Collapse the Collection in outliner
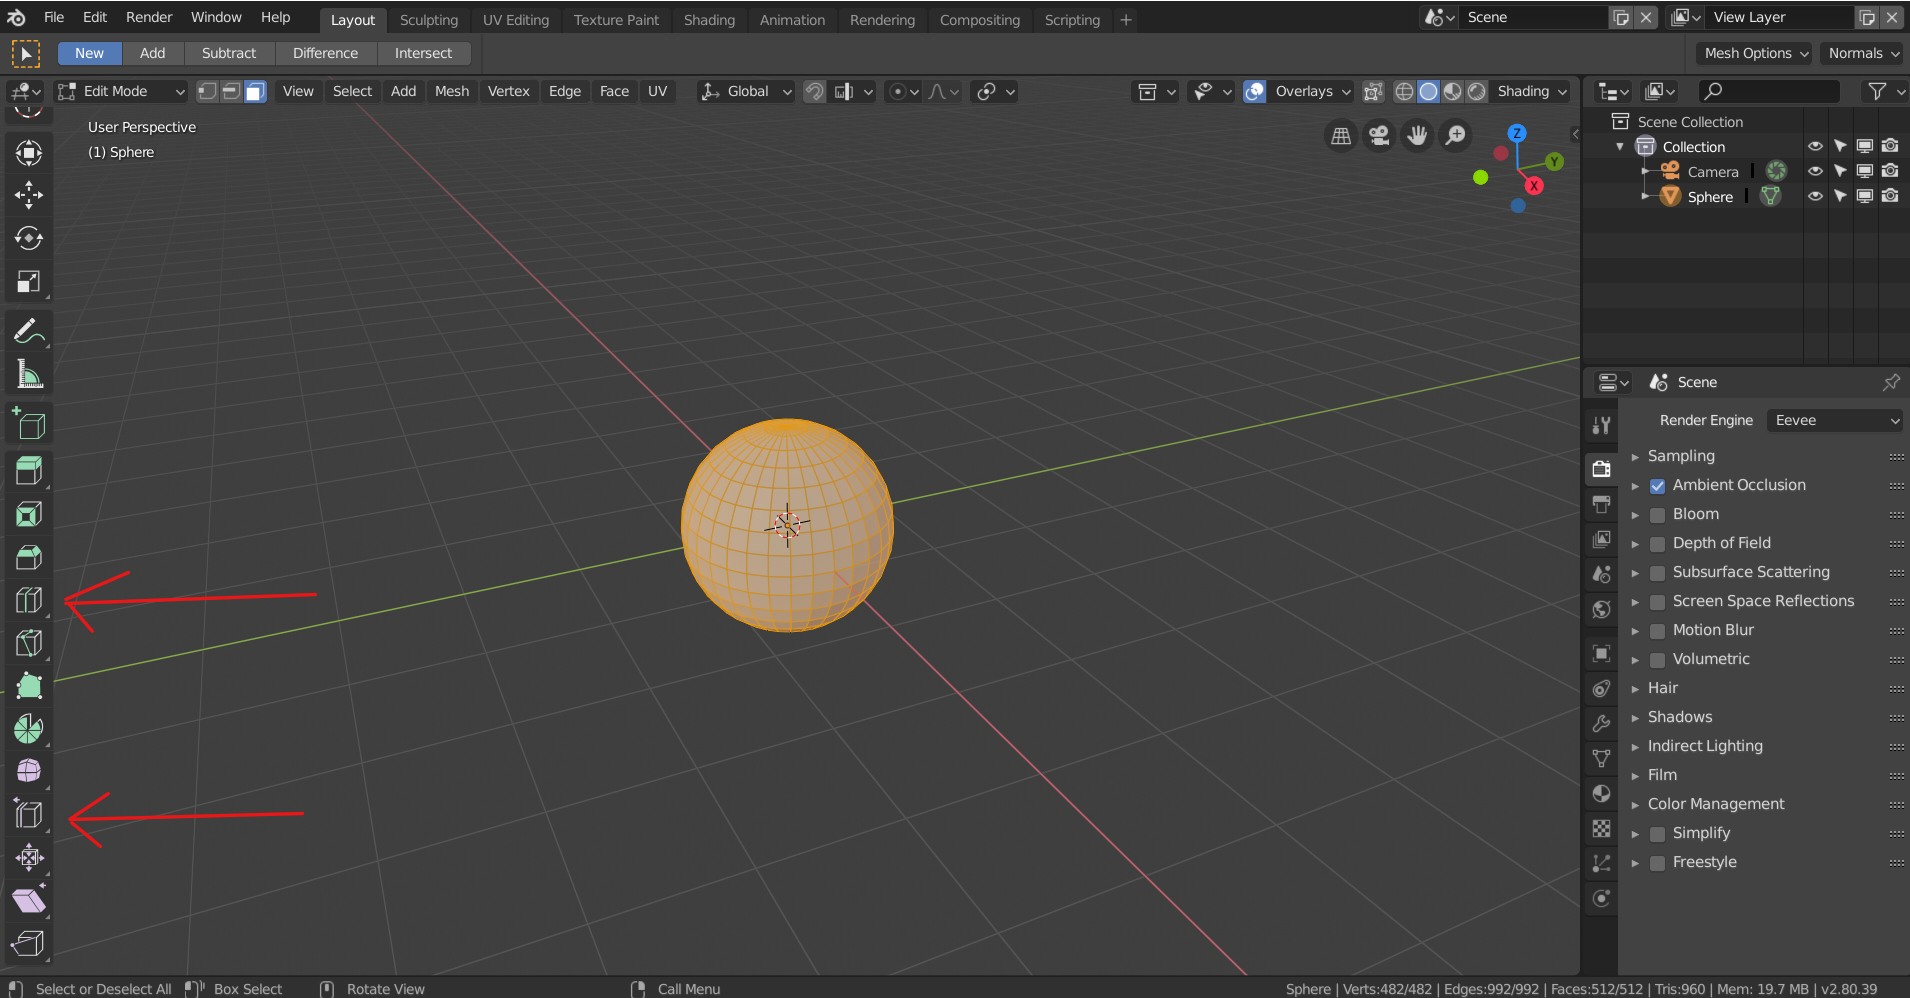Image resolution: width=1910 pixels, height=998 pixels. pyautogui.click(x=1620, y=147)
